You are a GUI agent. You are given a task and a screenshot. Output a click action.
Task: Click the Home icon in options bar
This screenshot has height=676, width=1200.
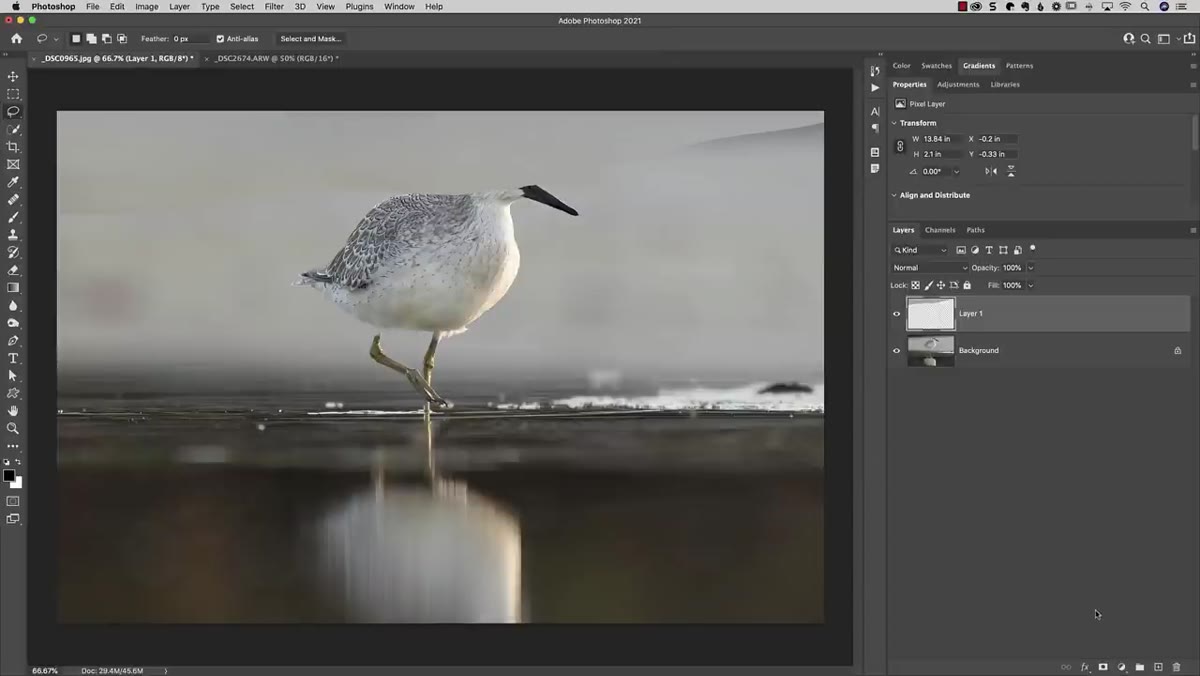pyautogui.click(x=16, y=39)
